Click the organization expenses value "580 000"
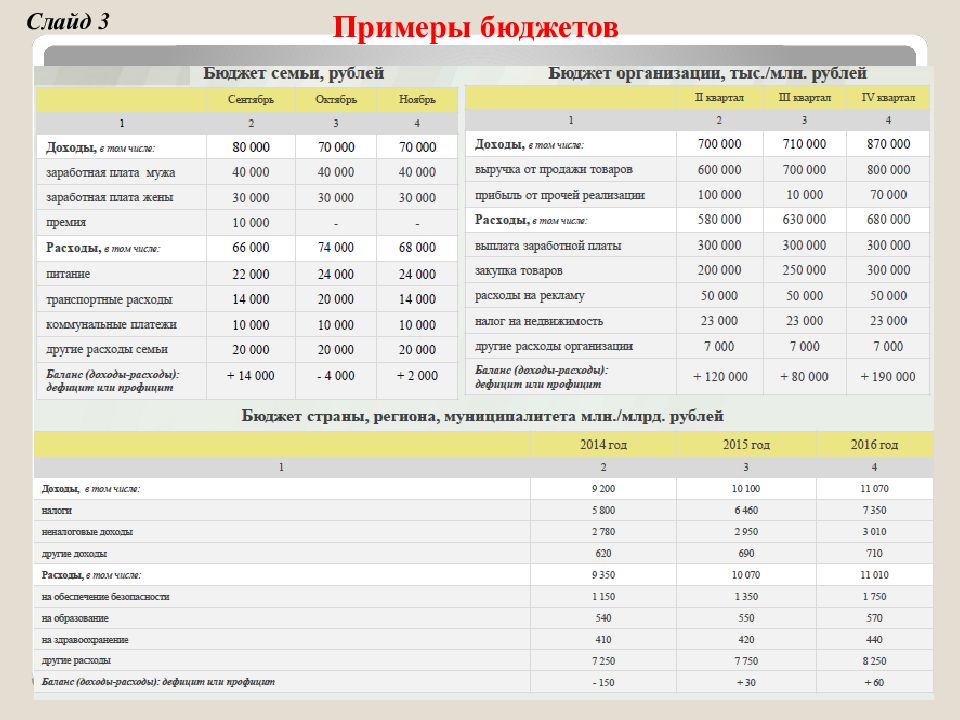 [719, 219]
